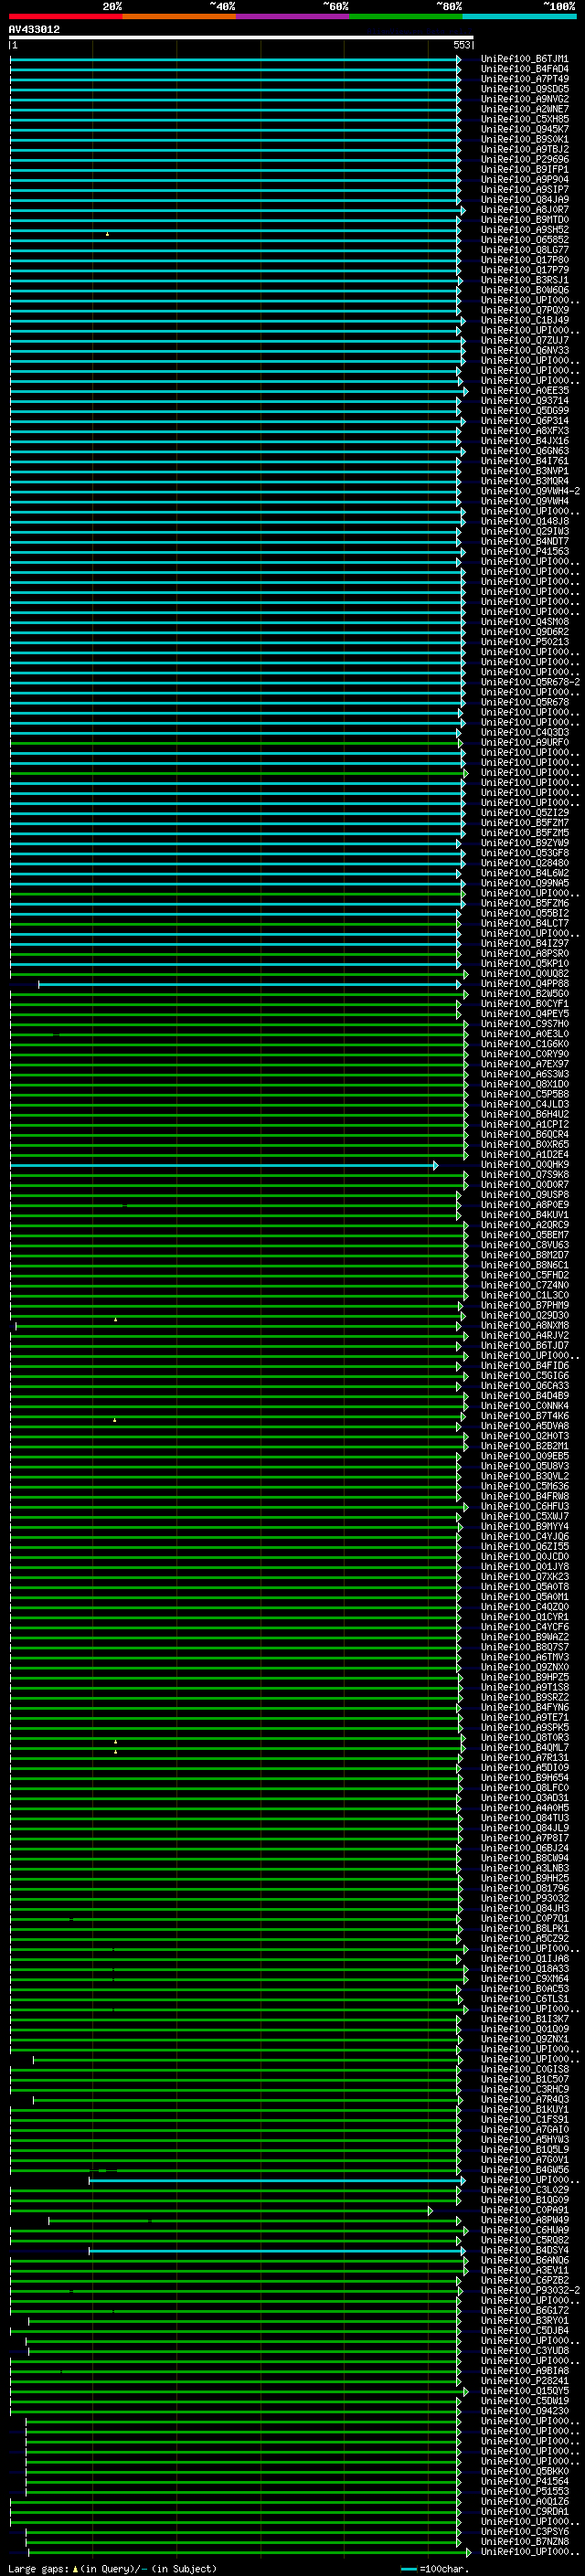Viewport: 585px width, 2576px height.
Task: Select the UniRef100_Q2H0T3 label
Action: tap(525, 1436)
